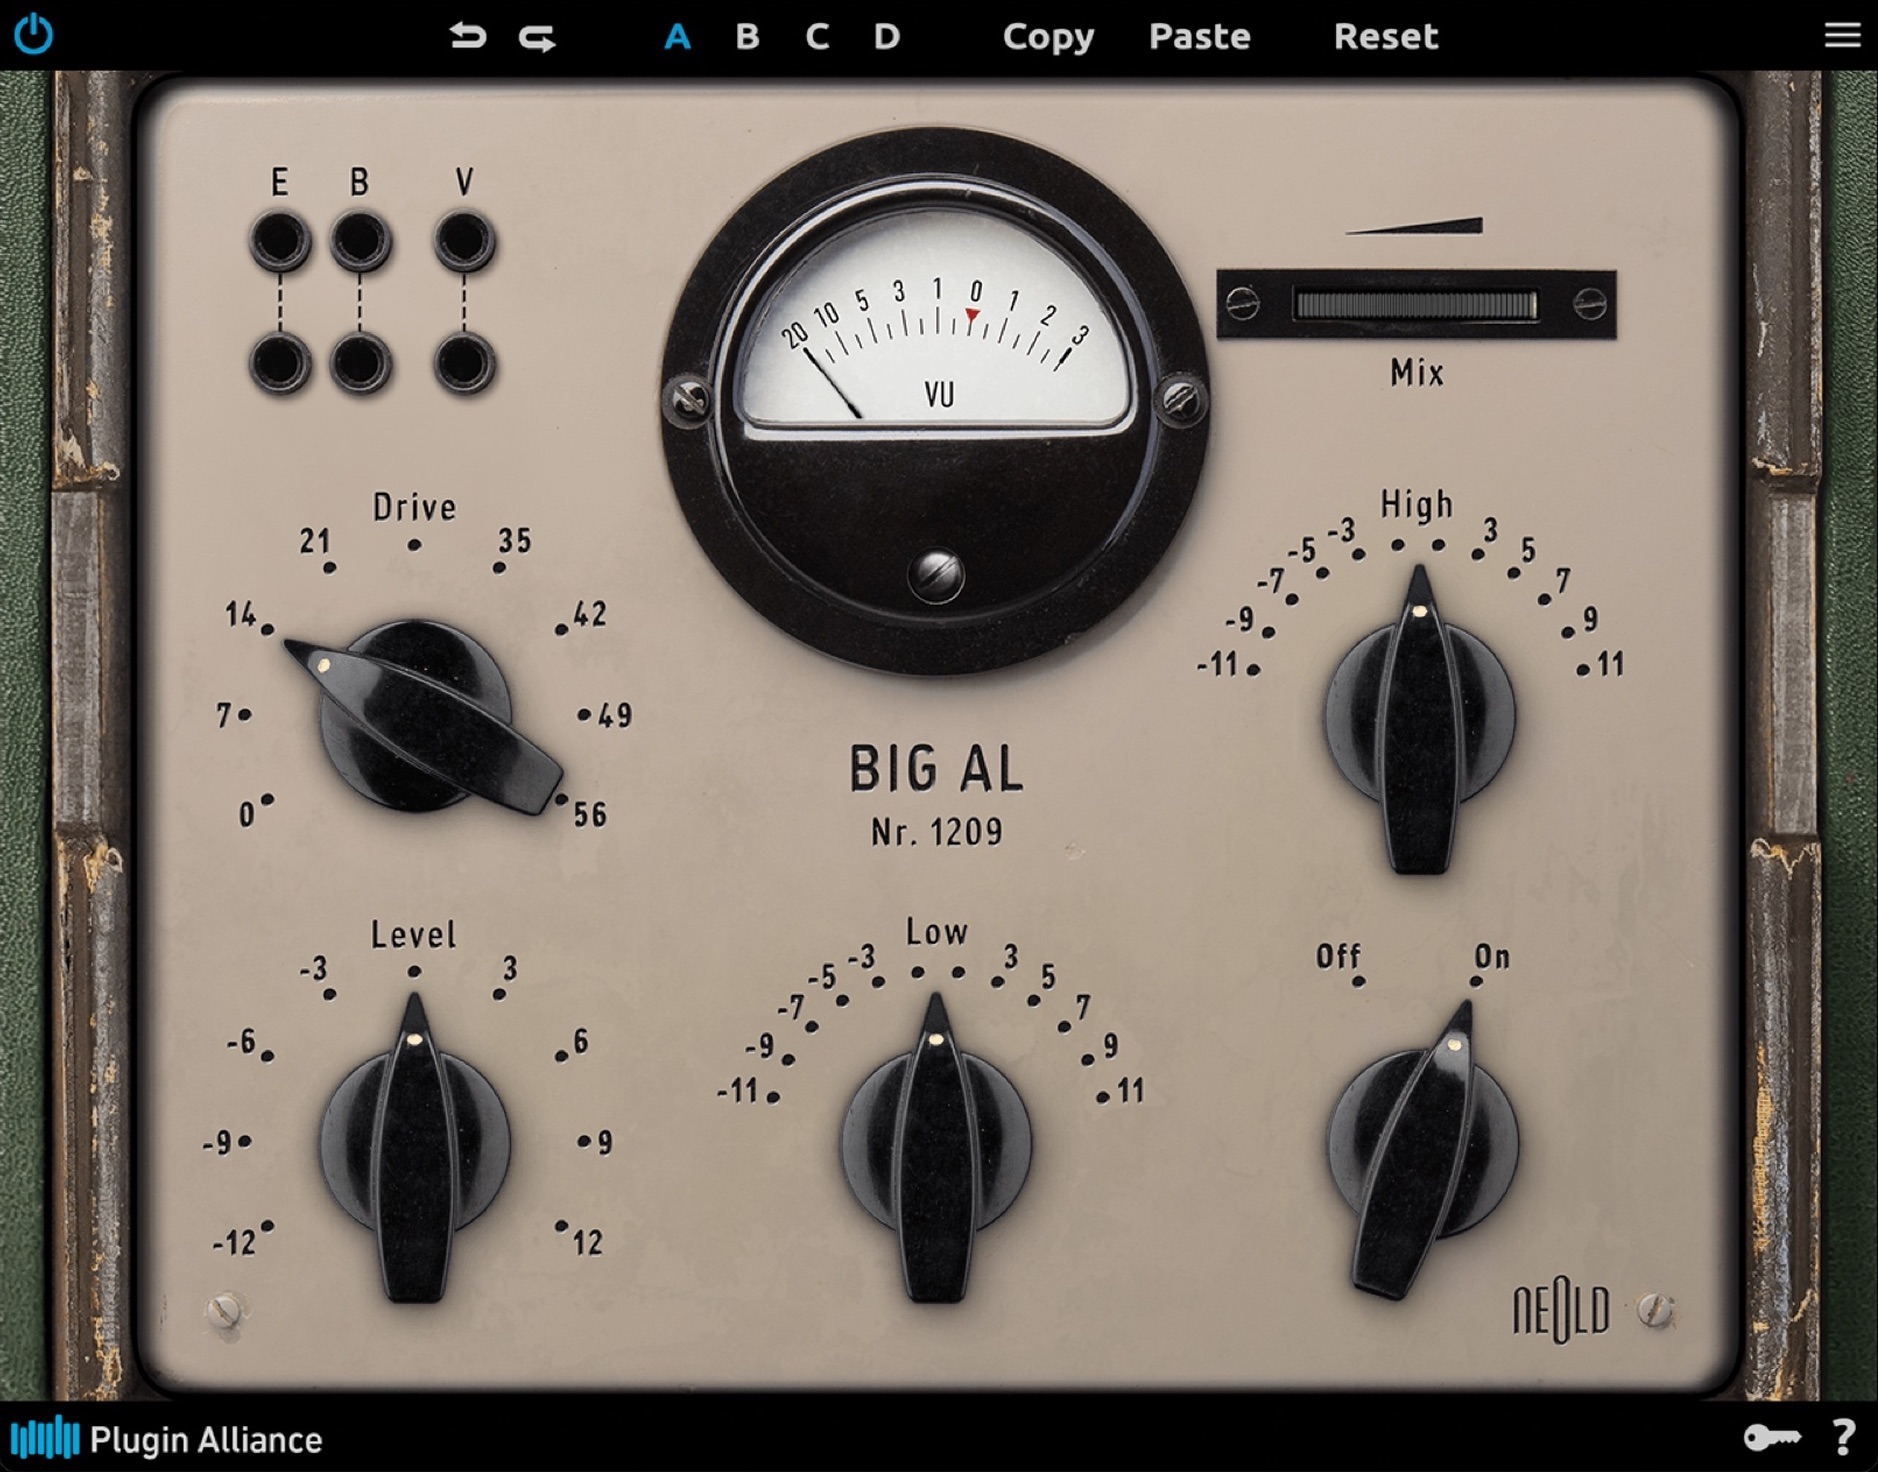This screenshot has width=1878, height=1472.
Task: Click the Reset button
Action: coord(1385,37)
